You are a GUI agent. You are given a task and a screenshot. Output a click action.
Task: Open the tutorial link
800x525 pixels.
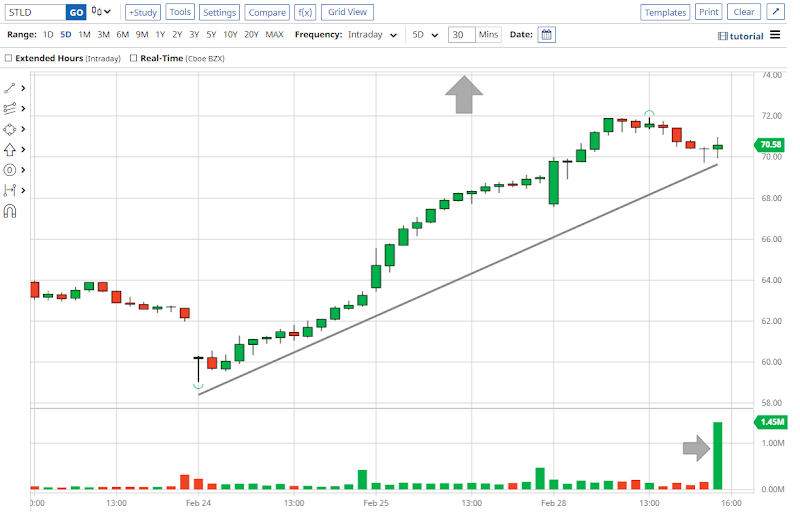click(x=741, y=36)
